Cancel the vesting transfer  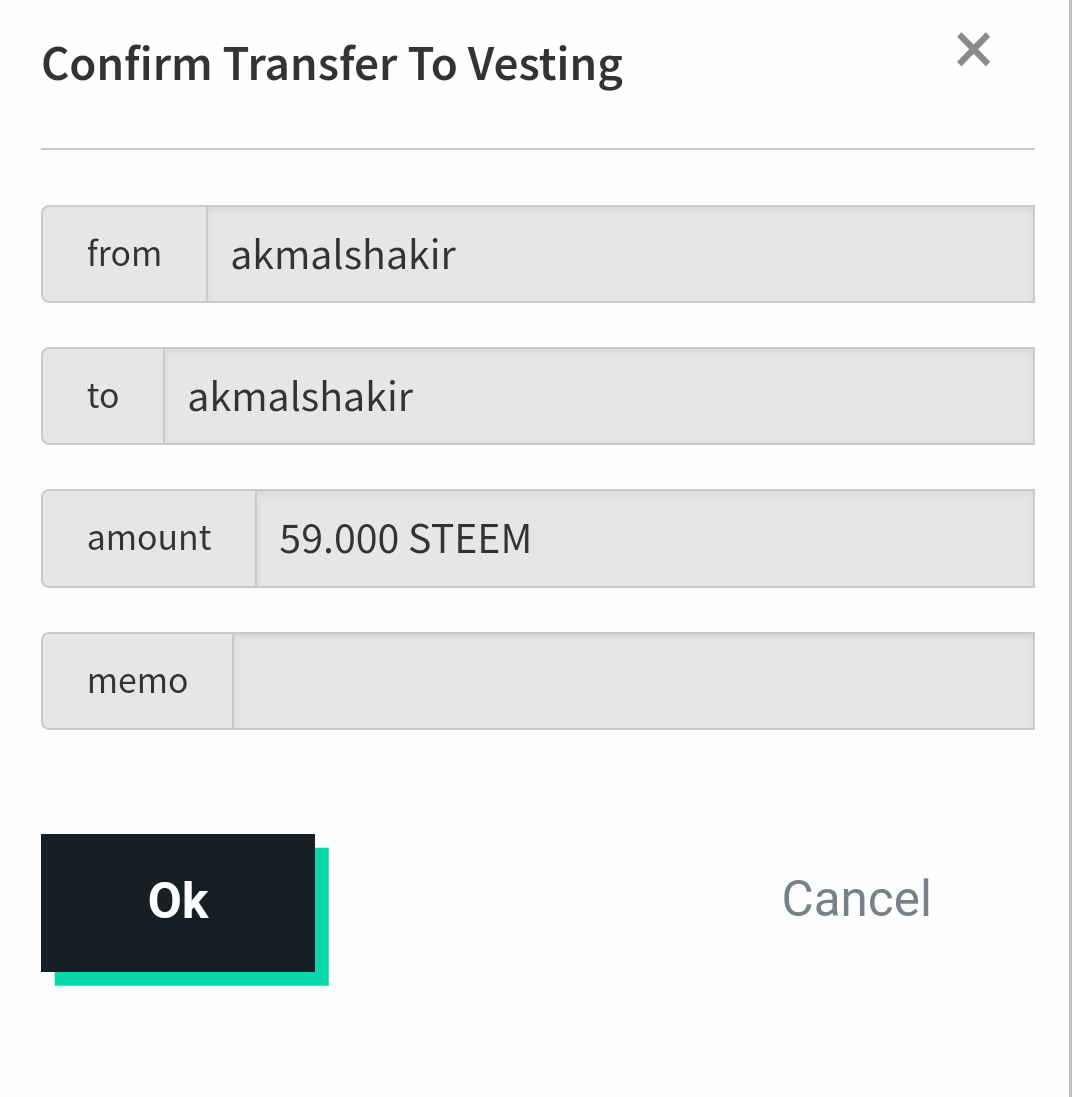tap(856, 898)
